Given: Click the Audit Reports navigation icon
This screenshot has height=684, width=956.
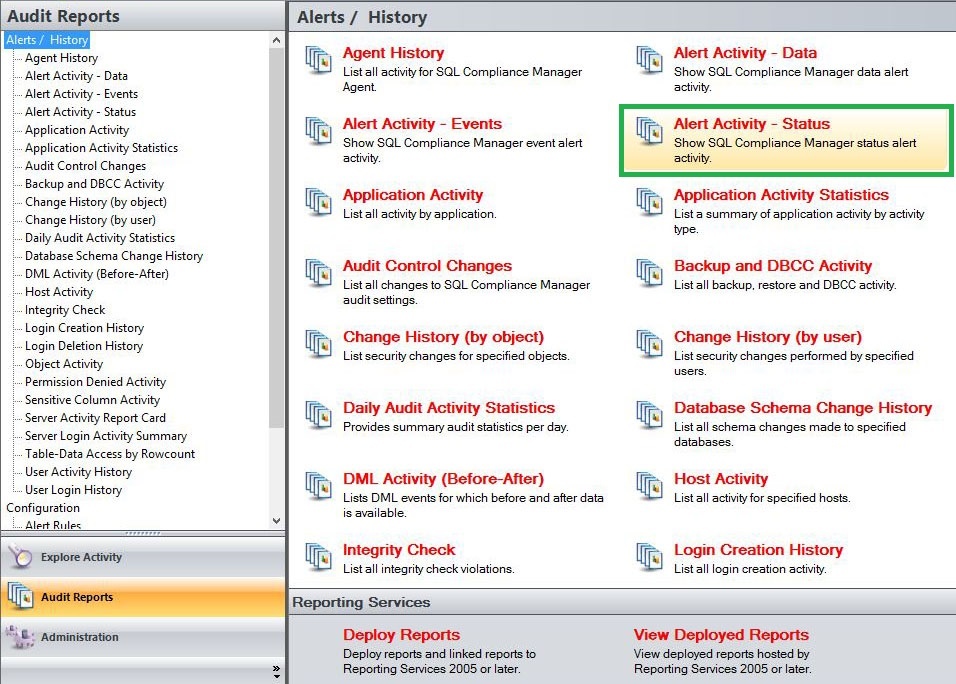Looking at the screenshot, I should pyautogui.click(x=21, y=596).
